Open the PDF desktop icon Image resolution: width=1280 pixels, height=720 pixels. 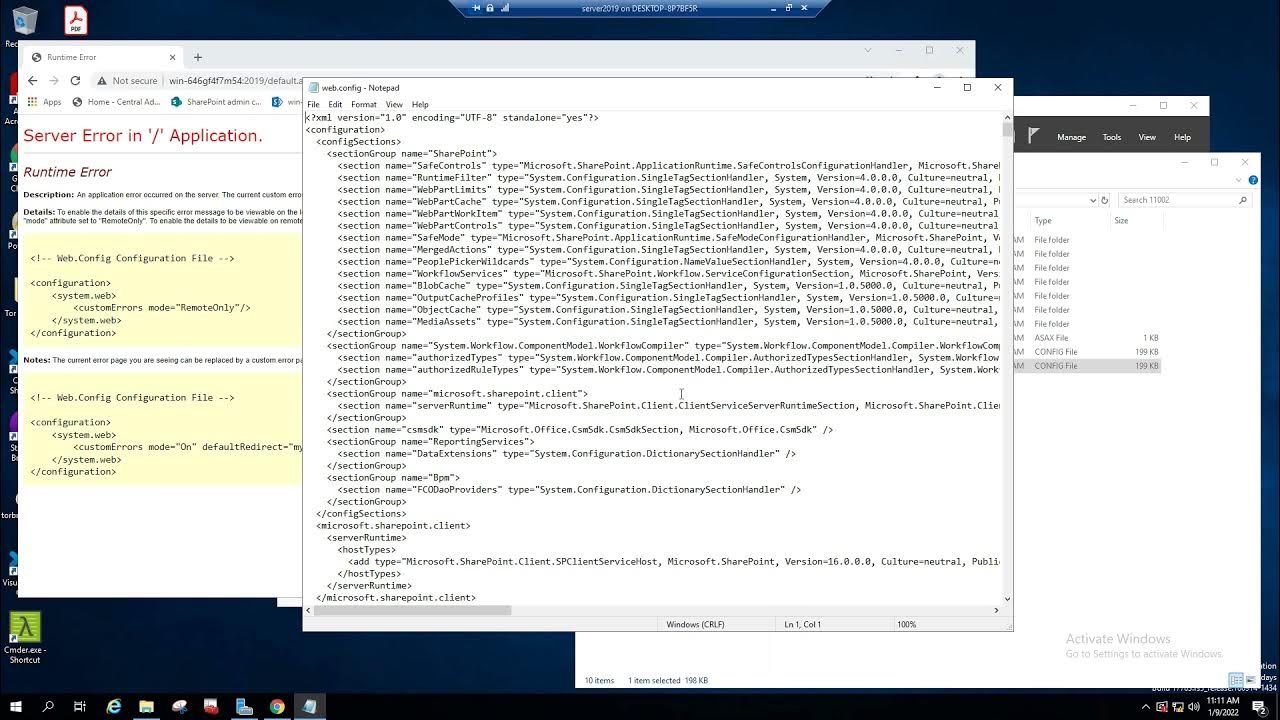pos(76,20)
